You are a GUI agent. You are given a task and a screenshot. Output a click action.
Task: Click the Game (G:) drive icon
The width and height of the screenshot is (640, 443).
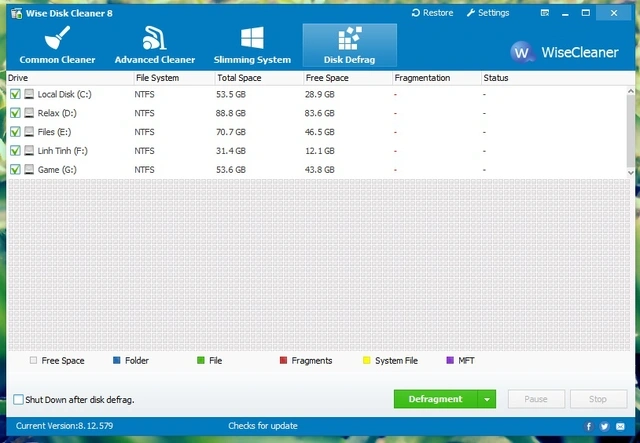(29, 169)
